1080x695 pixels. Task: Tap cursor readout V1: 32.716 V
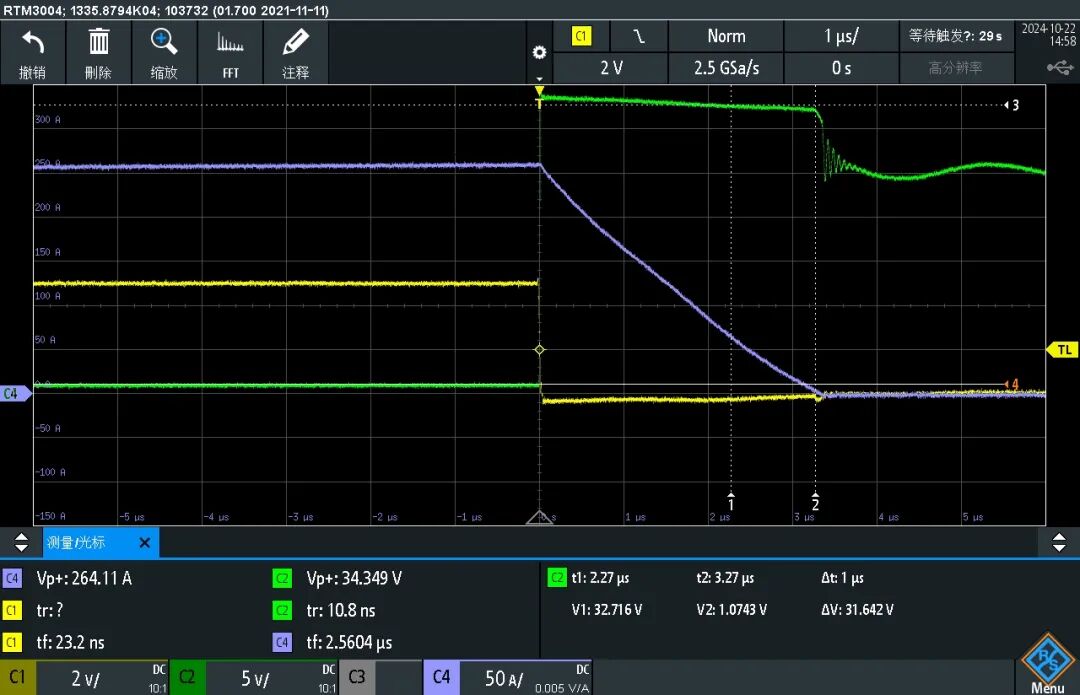coord(607,610)
